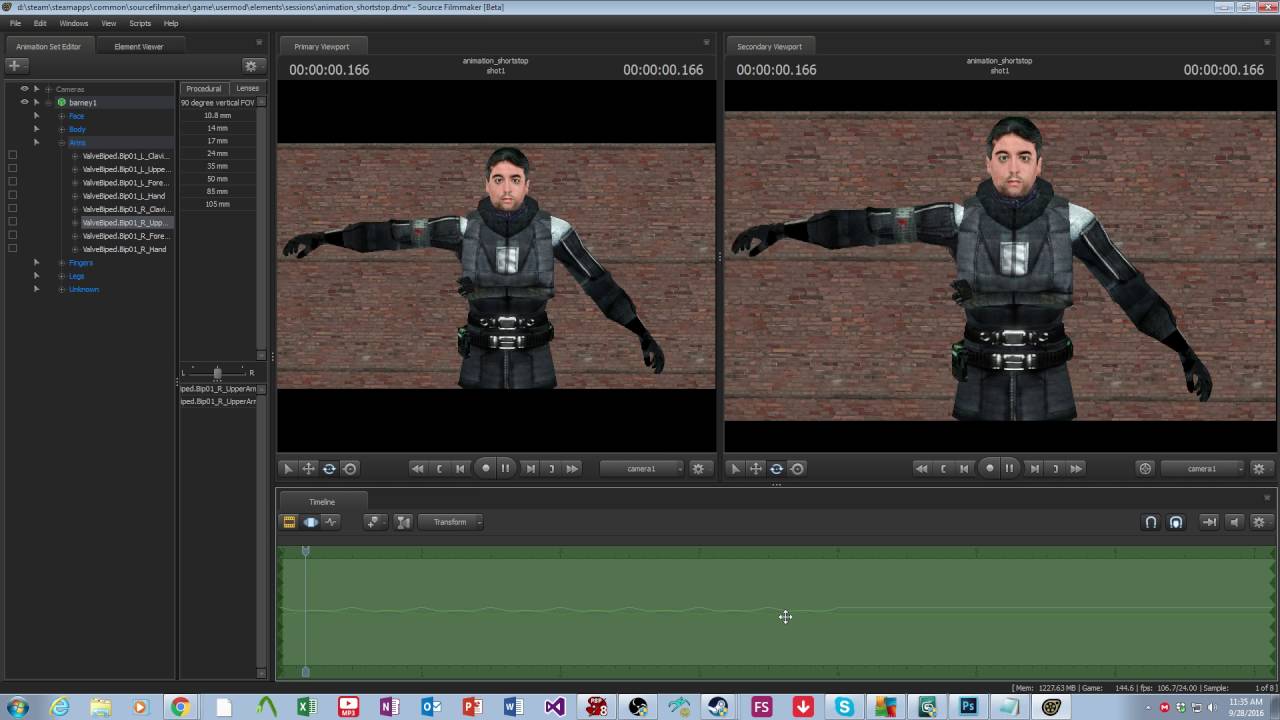The height and width of the screenshot is (720, 1280).
Task: Switch timeline to Motion Editor mode
Action: click(311, 522)
